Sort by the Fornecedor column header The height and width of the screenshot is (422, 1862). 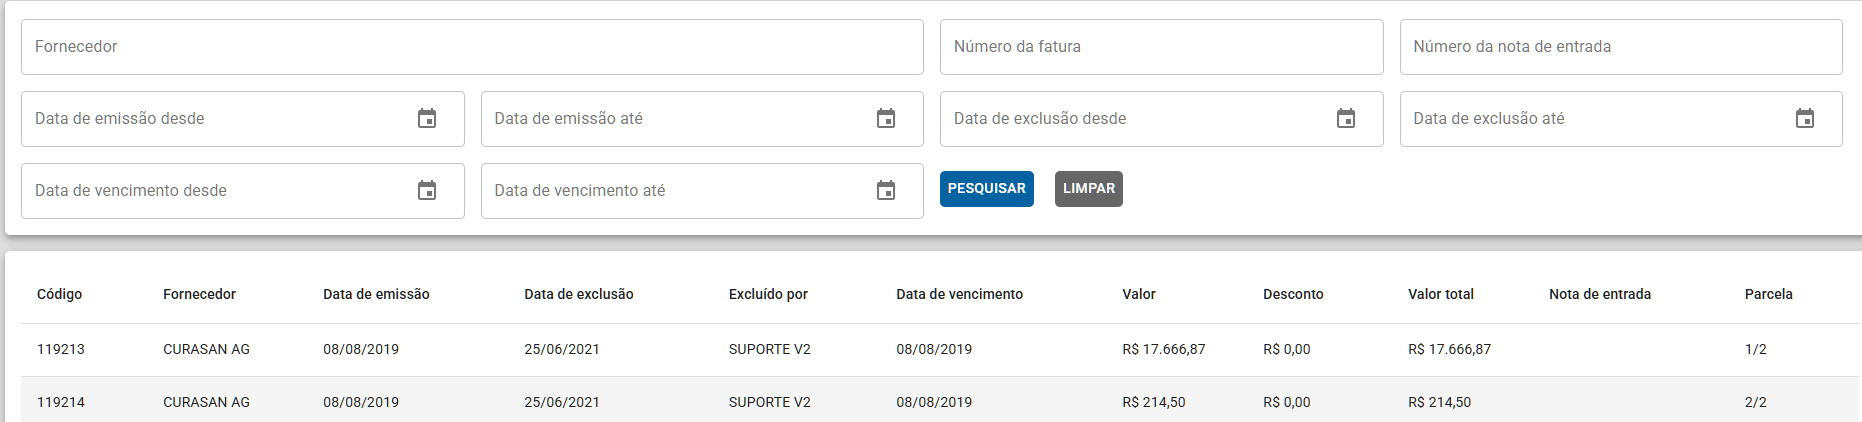point(200,294)
